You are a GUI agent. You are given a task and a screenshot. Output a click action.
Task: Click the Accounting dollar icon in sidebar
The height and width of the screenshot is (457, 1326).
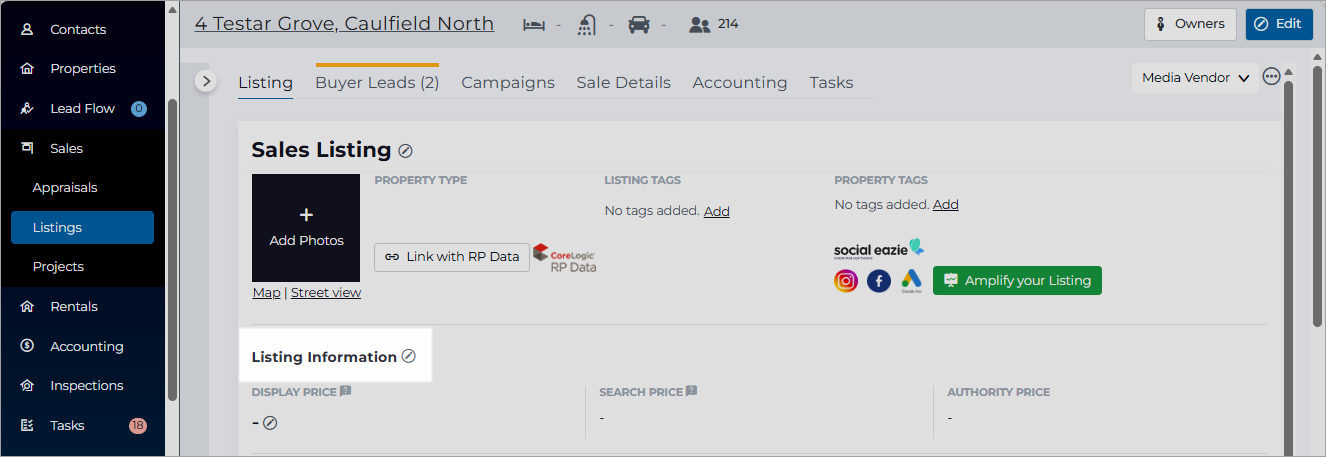[x=28, y=346]
